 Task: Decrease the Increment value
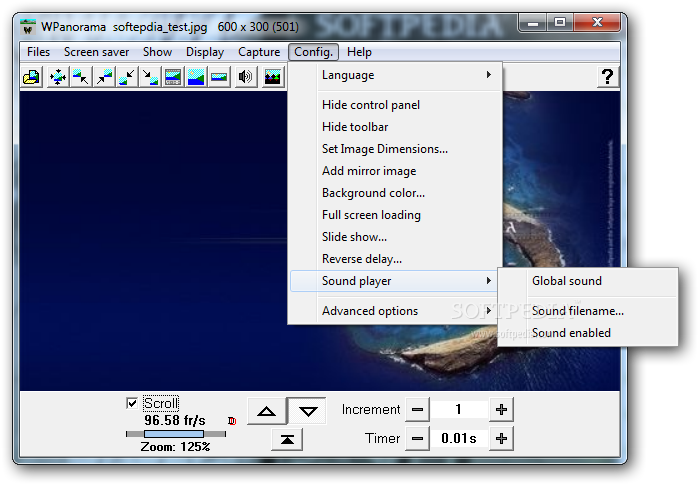pyautogui.click(x=417, y=409)
